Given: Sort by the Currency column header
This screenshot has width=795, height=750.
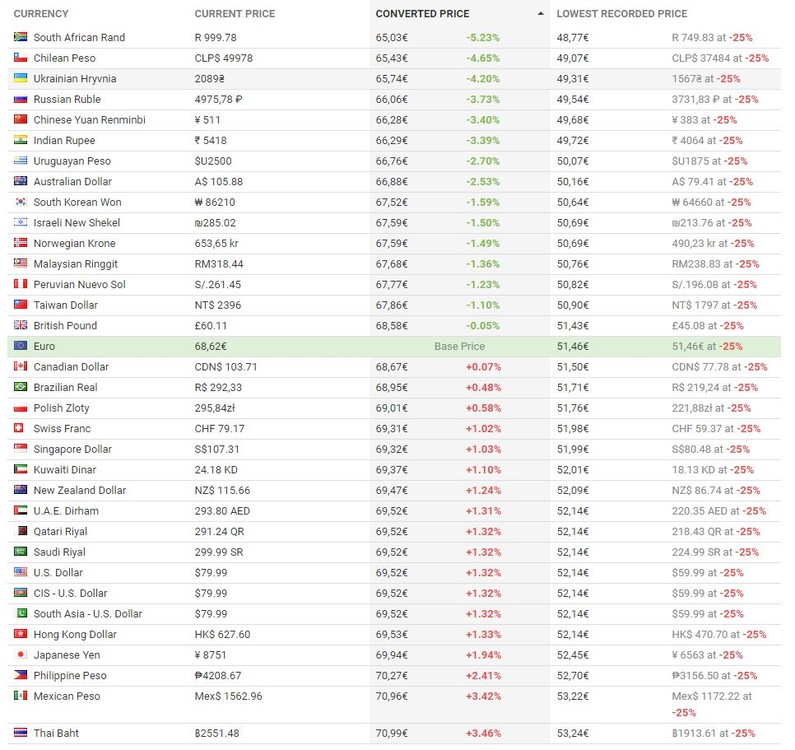Looking at the screenshot, I should pyautogui.click(x=40, y=14).
